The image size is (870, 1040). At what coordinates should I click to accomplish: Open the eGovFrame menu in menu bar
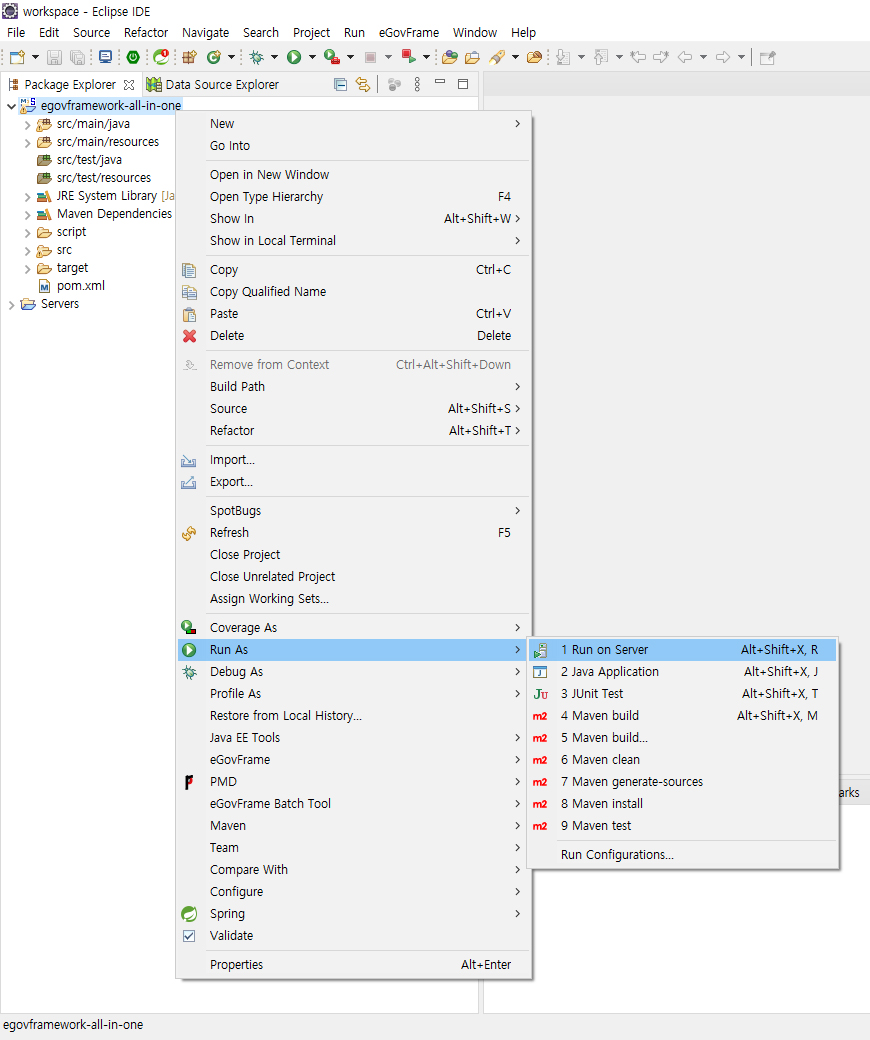pos(408,32)
